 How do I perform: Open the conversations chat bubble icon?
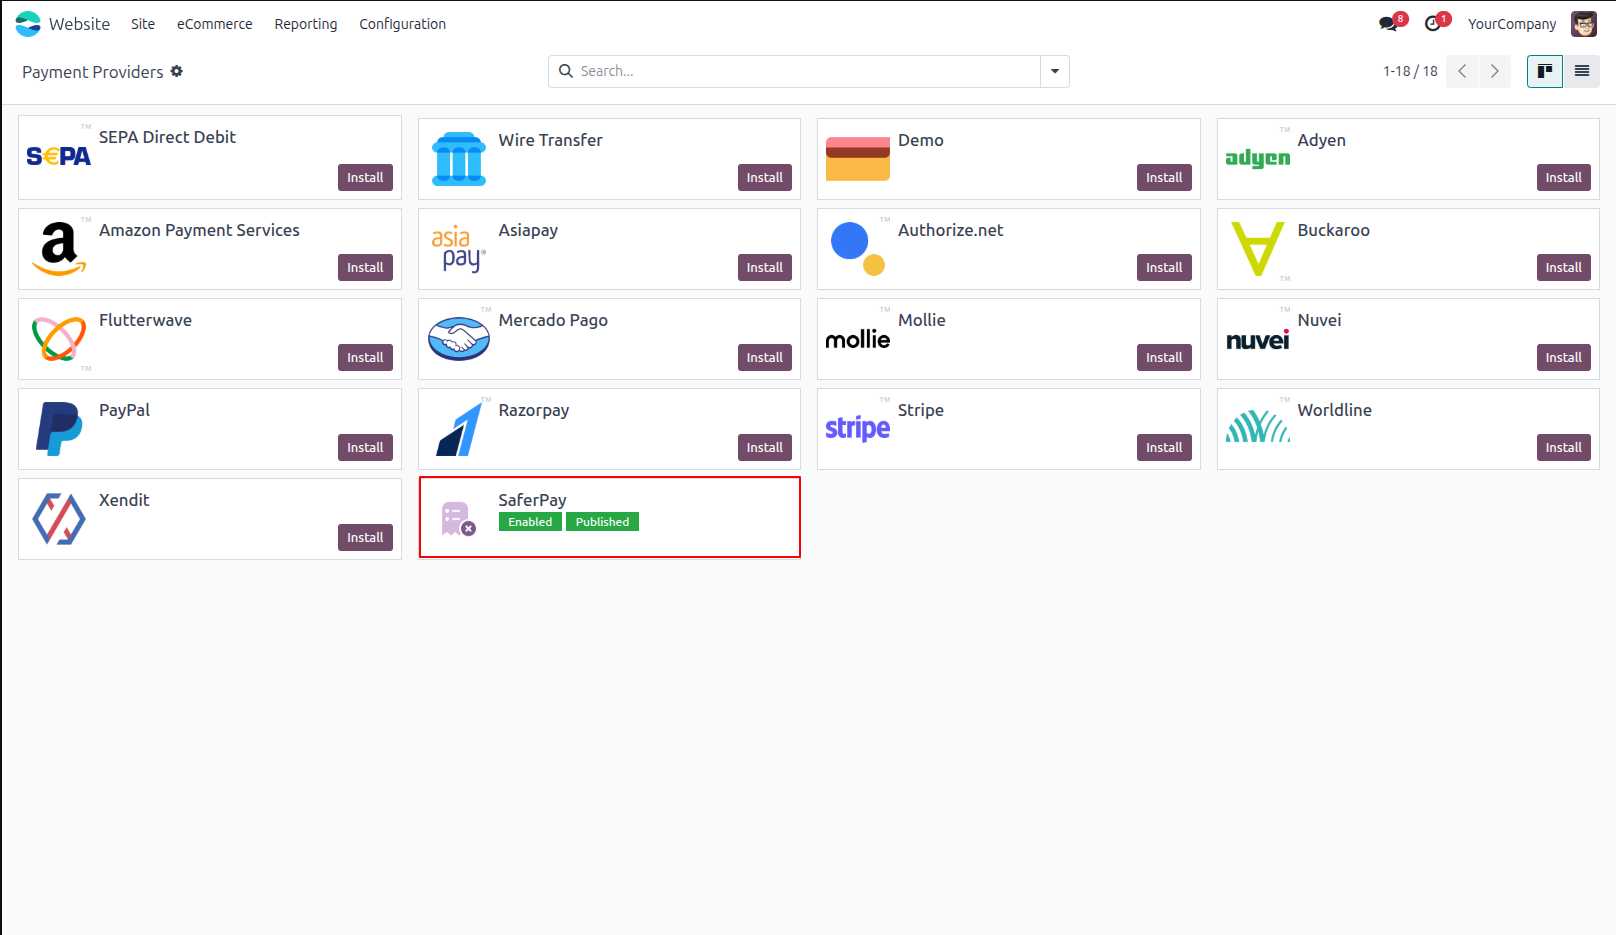1389,24
